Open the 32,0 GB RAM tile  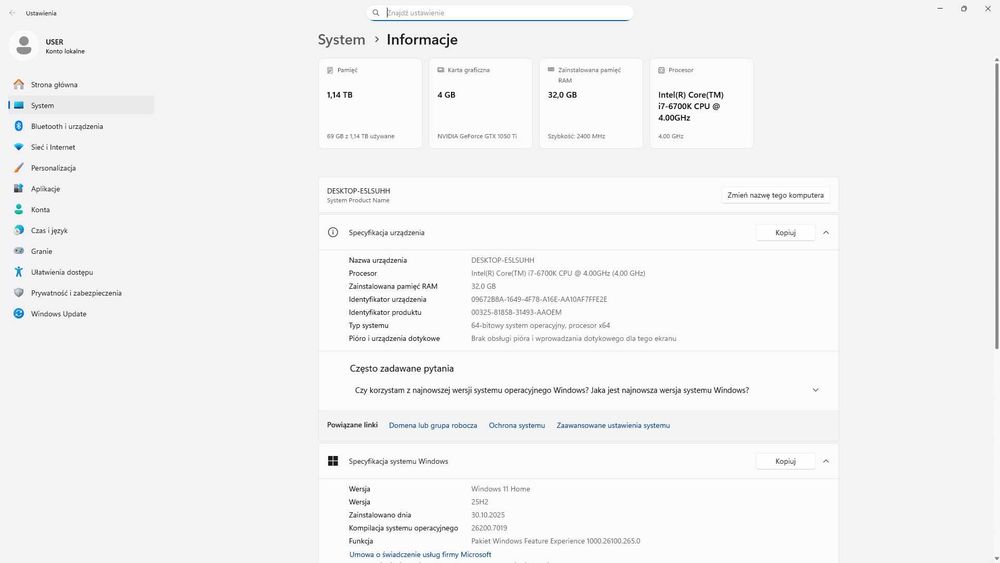pyautogui.click(x=591, y=103)
